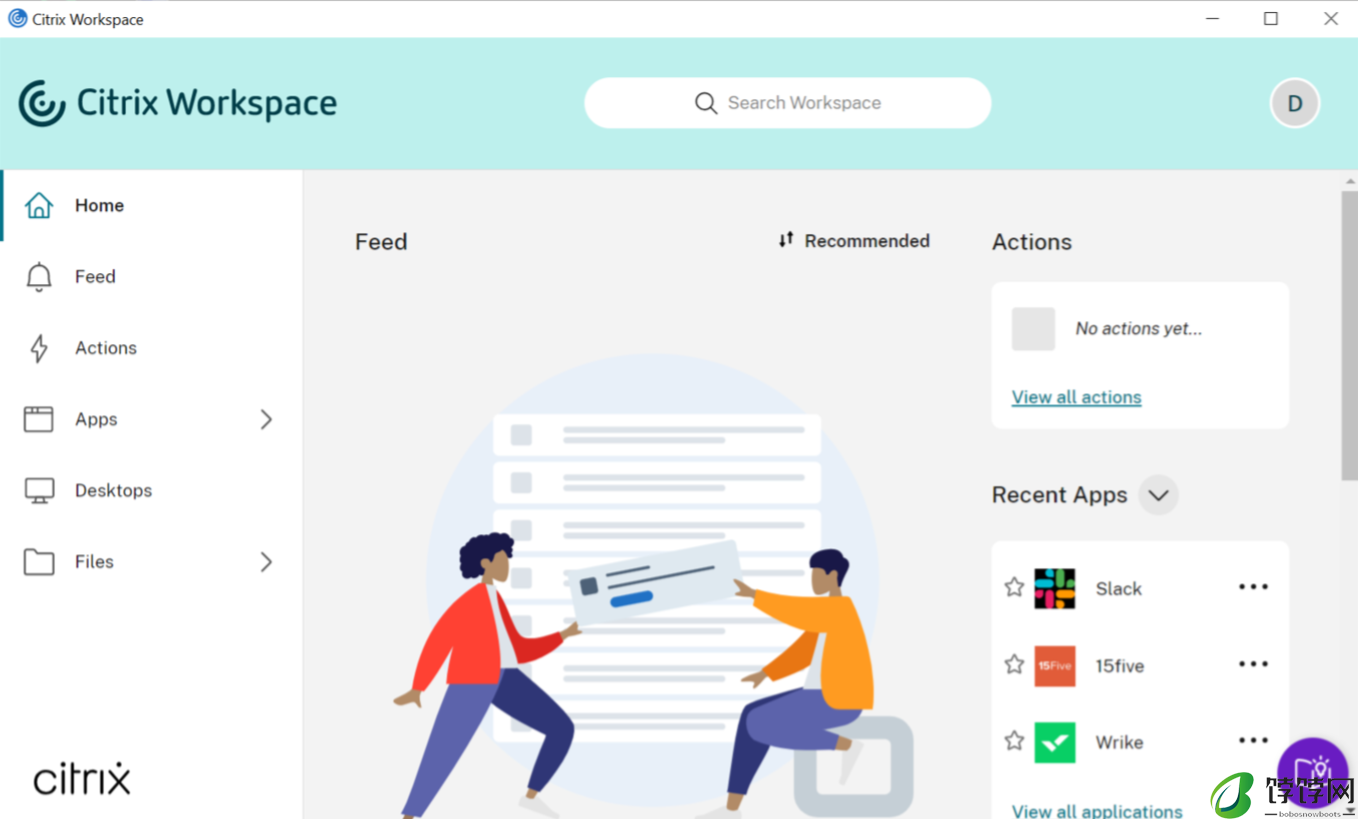1358x819 pixels.
Task: Click the Files folder icon
Action: pyautogui.click(x=39, y=562)
